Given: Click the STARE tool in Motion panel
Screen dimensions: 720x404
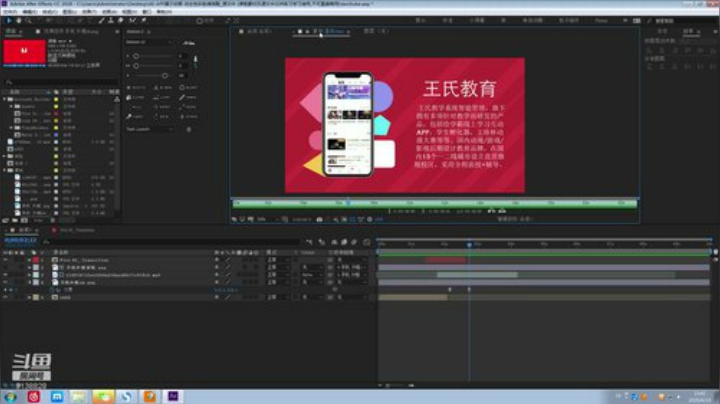Looking at the screenshot, I should click(188, 117).
